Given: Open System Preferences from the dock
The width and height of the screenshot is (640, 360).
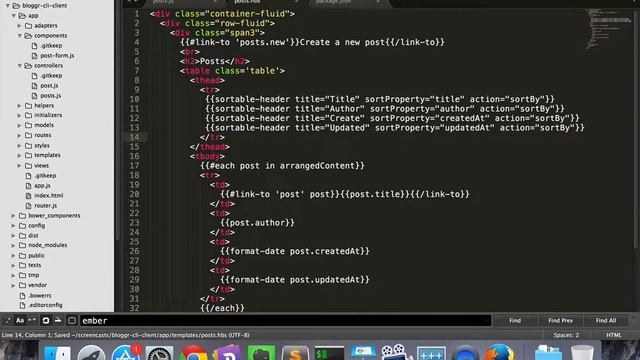Looking at the screenshot, I should 160,353.
